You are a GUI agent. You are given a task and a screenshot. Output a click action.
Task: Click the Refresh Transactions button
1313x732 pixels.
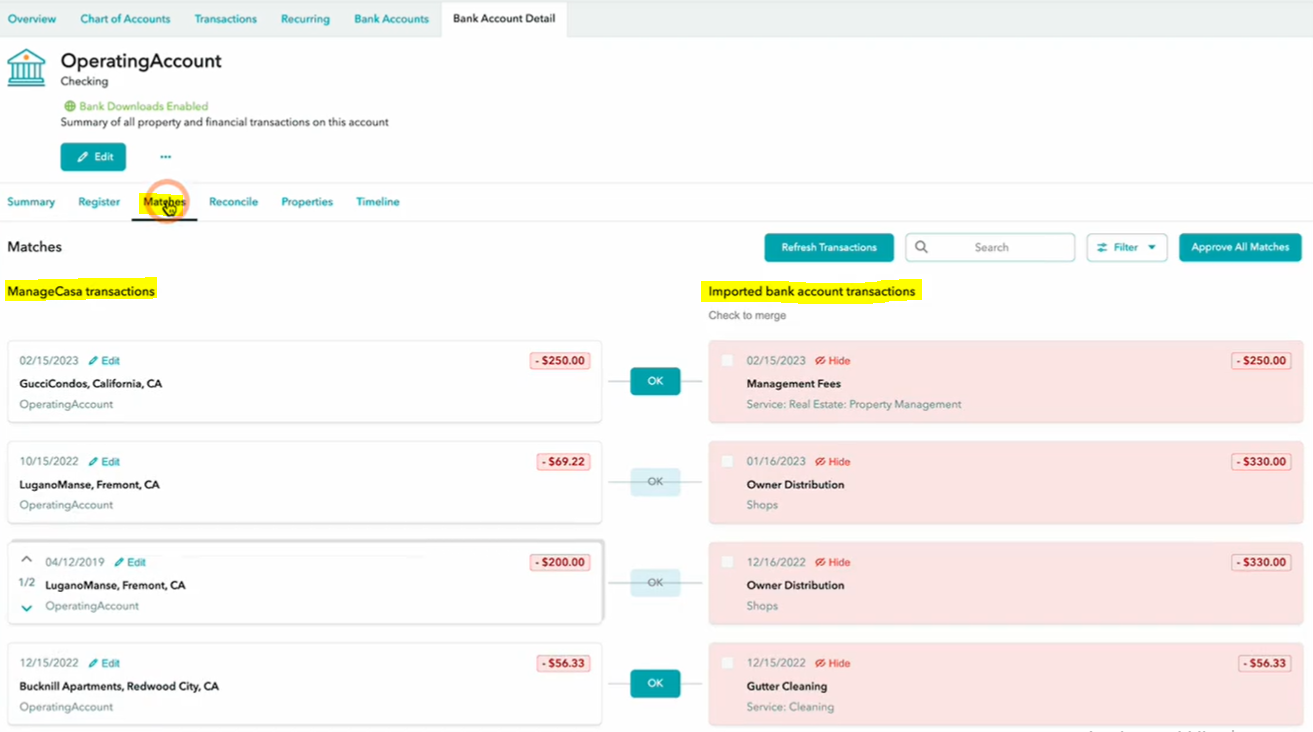point(828,247)
